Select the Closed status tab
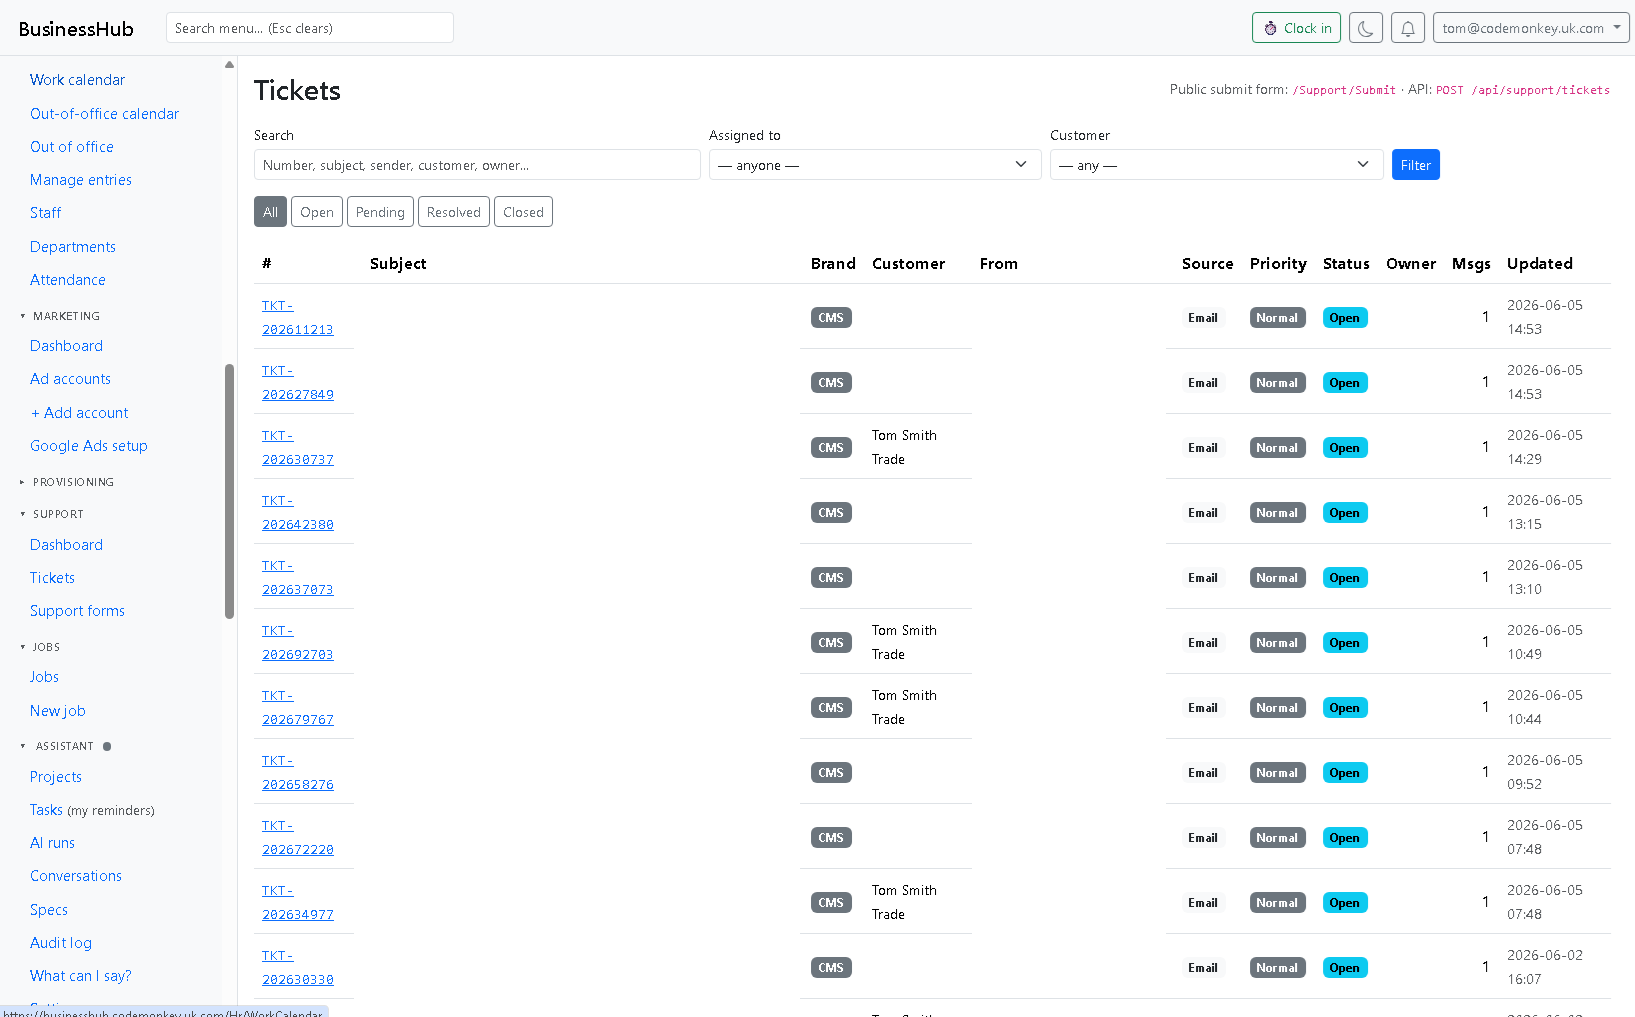 click(523, 212)
